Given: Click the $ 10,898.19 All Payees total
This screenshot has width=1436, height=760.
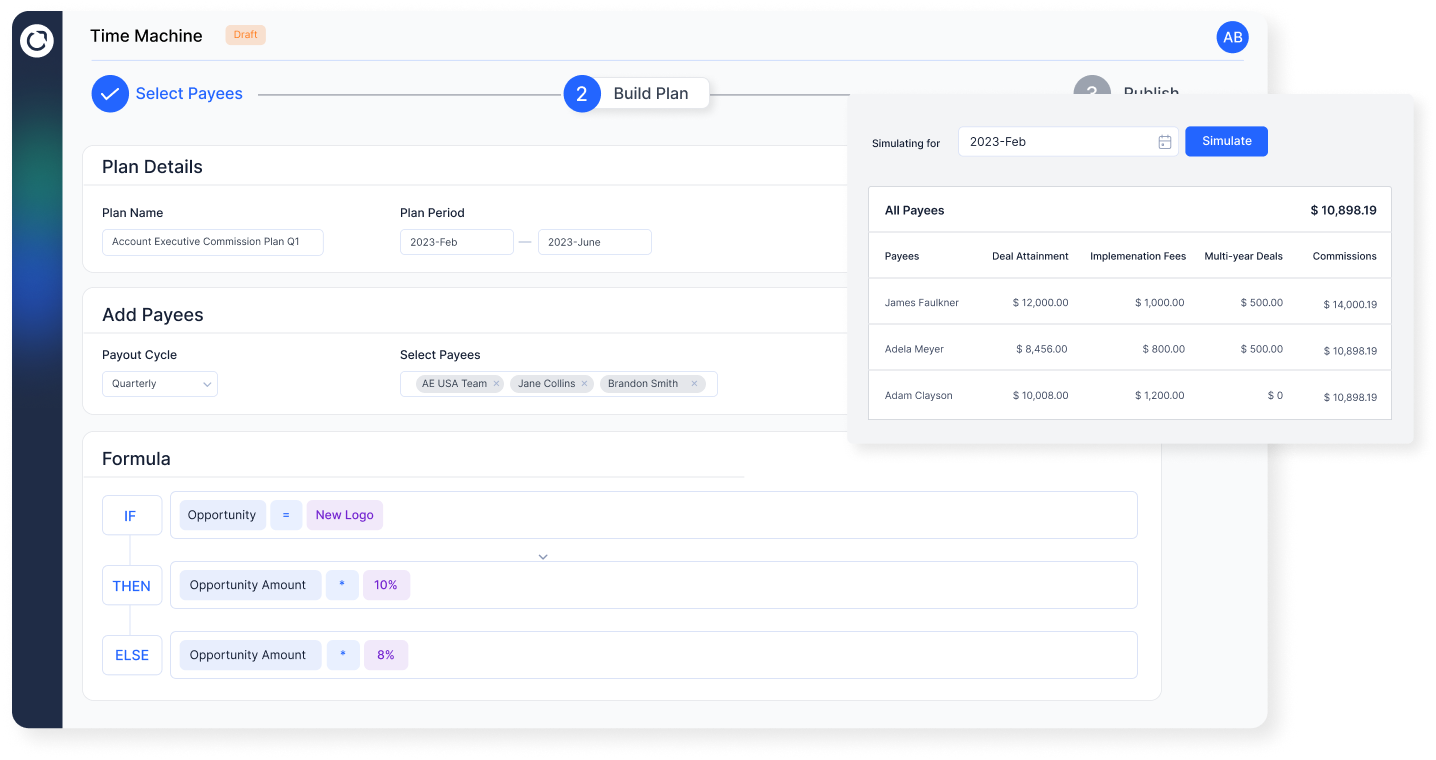Looking at the screenshot, I should click(1344, 211).
